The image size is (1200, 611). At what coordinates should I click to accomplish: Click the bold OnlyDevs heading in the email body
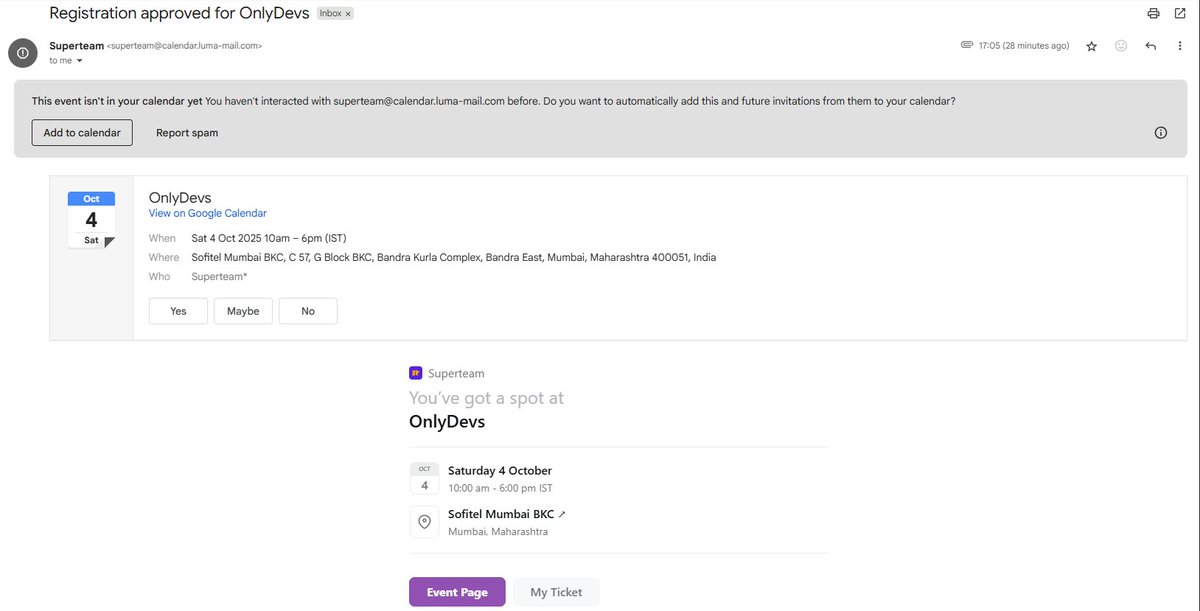(447, 422)
